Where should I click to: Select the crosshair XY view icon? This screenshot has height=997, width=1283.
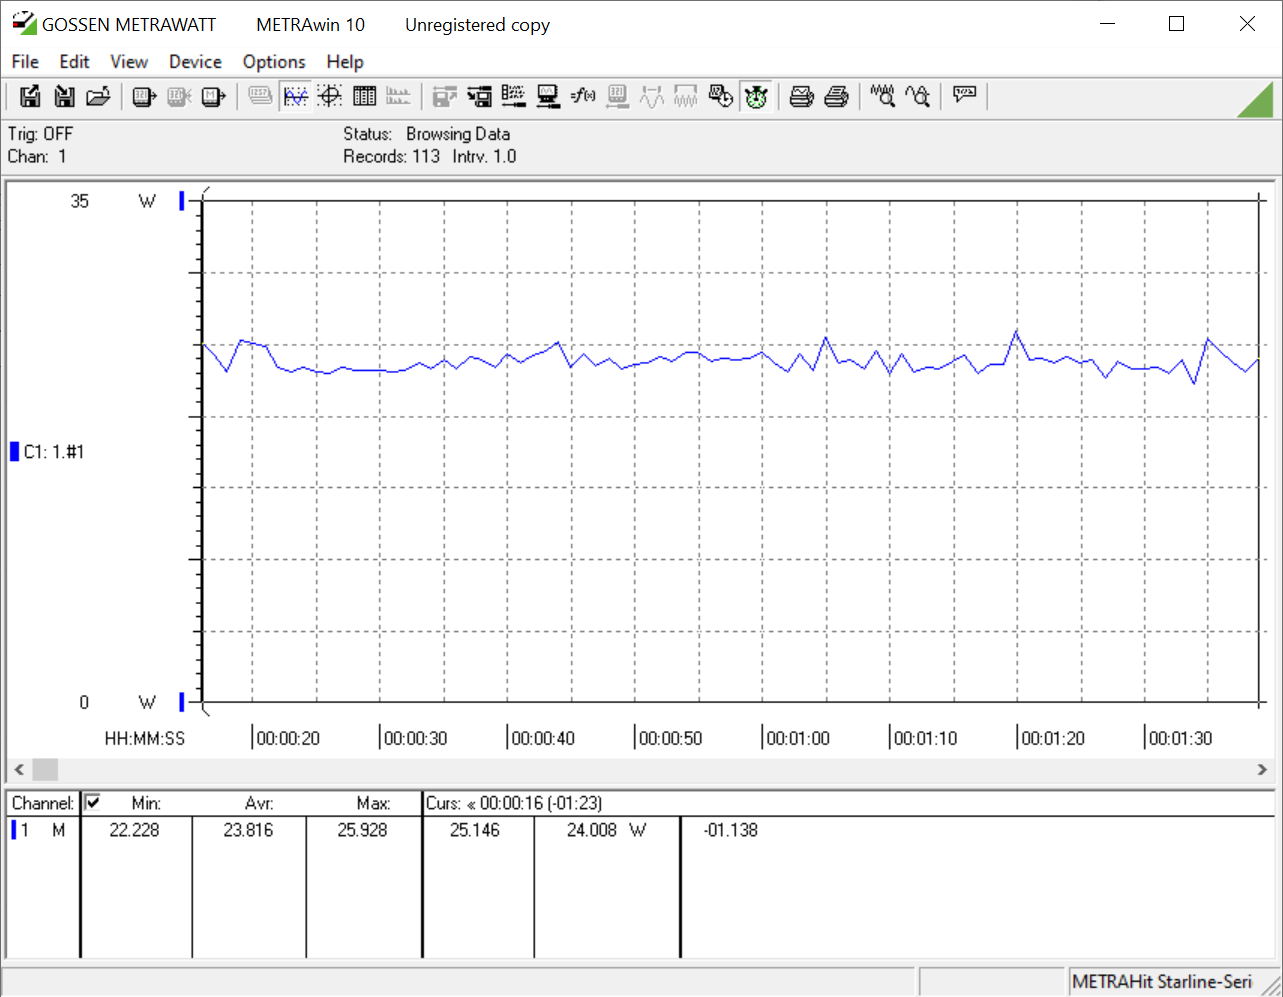[330, 96]
